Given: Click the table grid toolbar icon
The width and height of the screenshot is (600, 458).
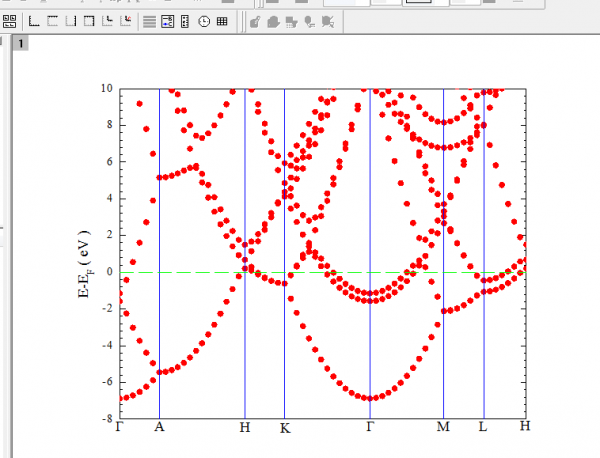Looking at the screenshot, I should tap(222, 21).
